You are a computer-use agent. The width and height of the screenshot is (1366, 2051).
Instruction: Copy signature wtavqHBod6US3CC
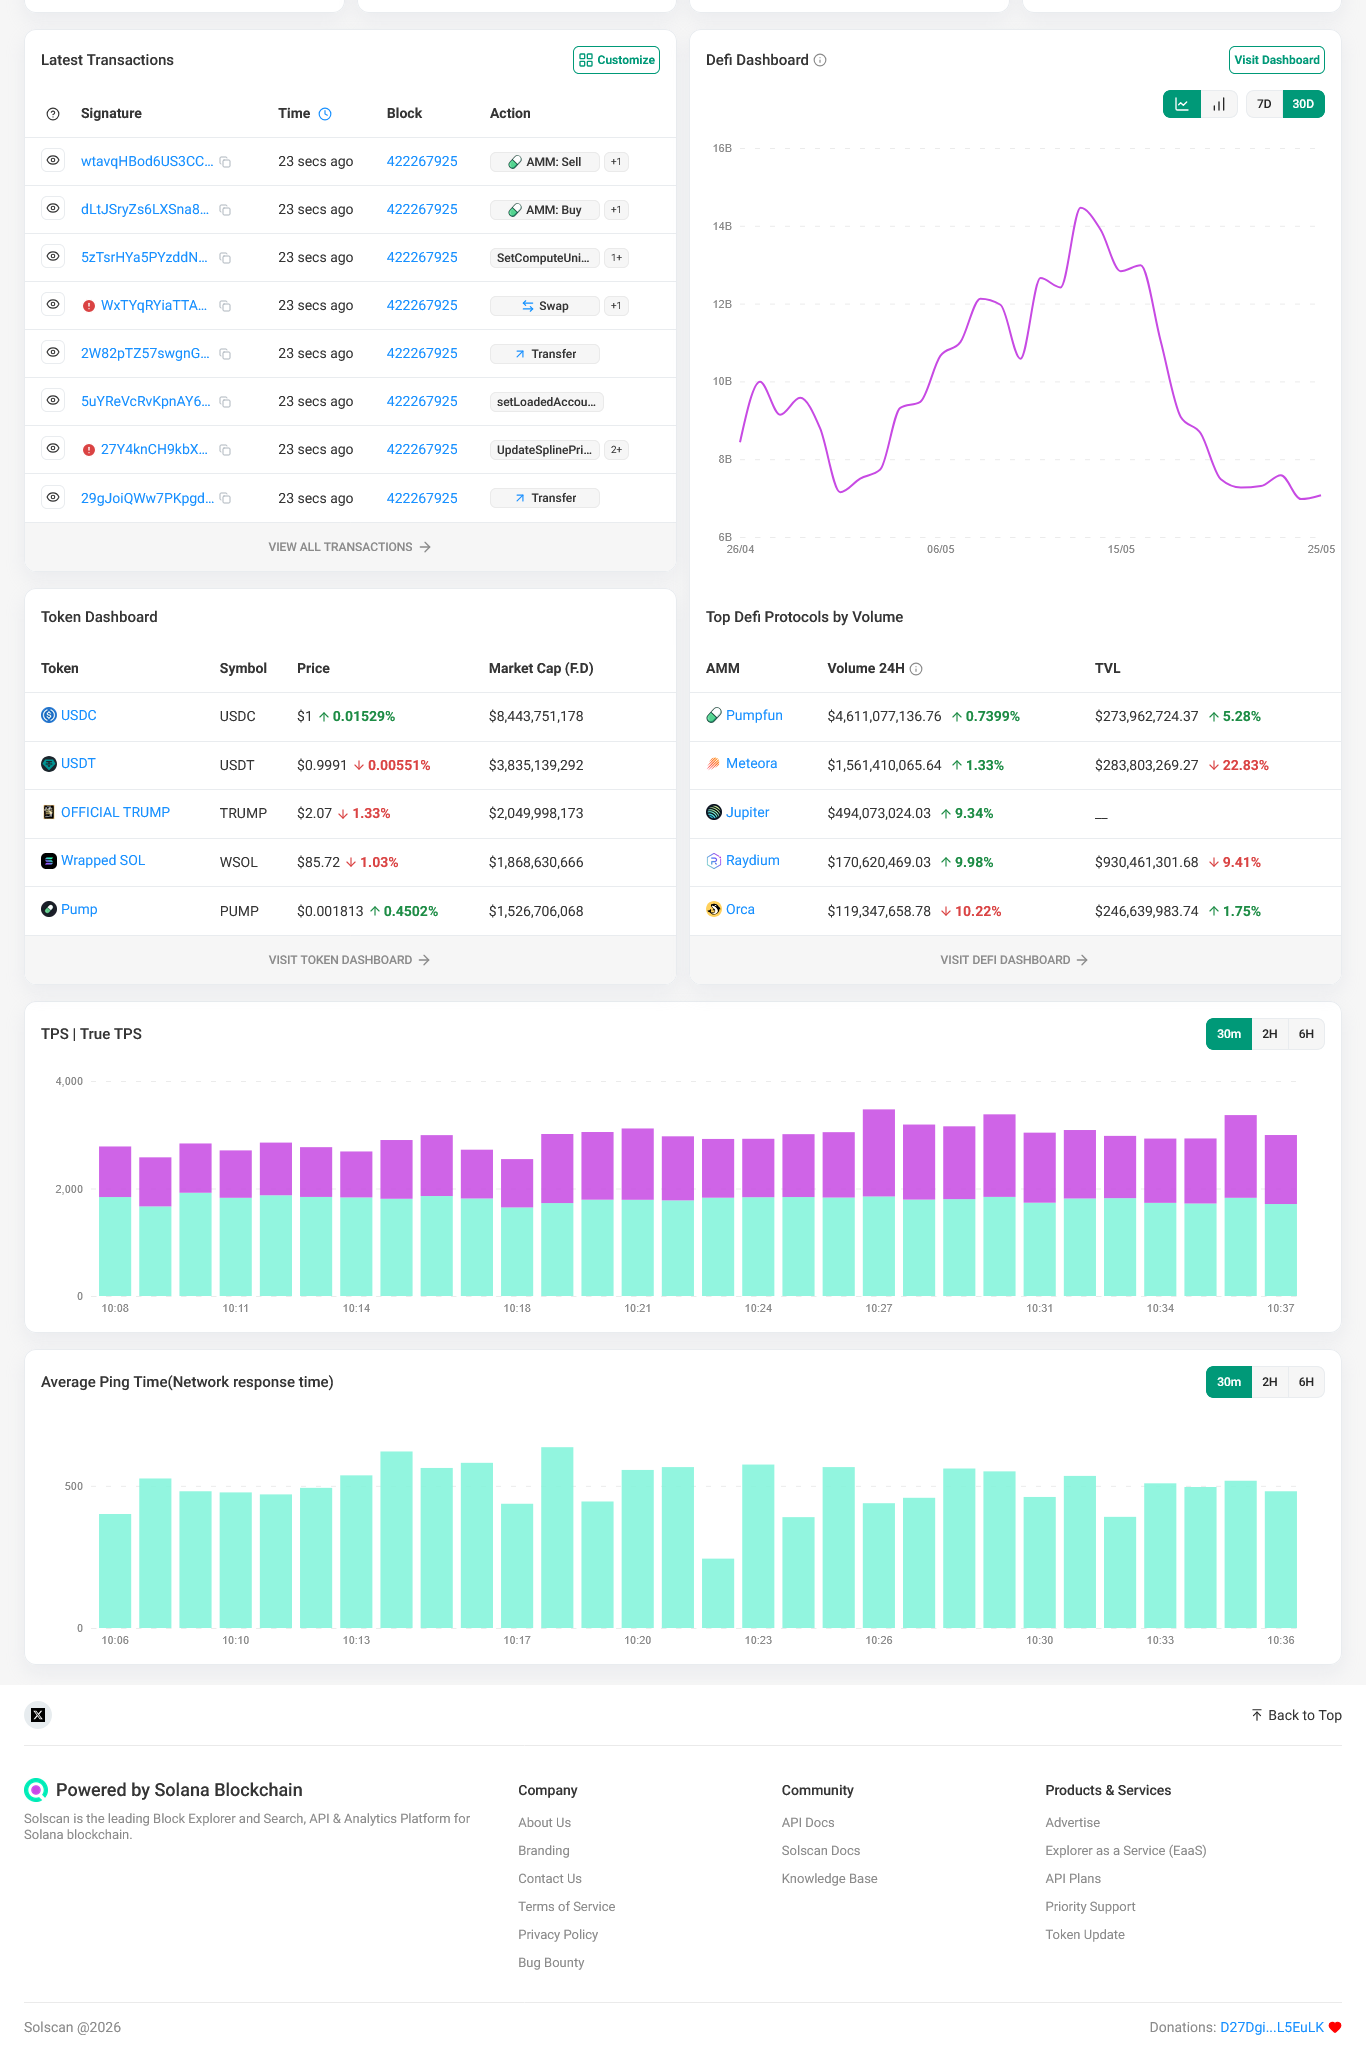pyautogui.click(x=226, y=162)
